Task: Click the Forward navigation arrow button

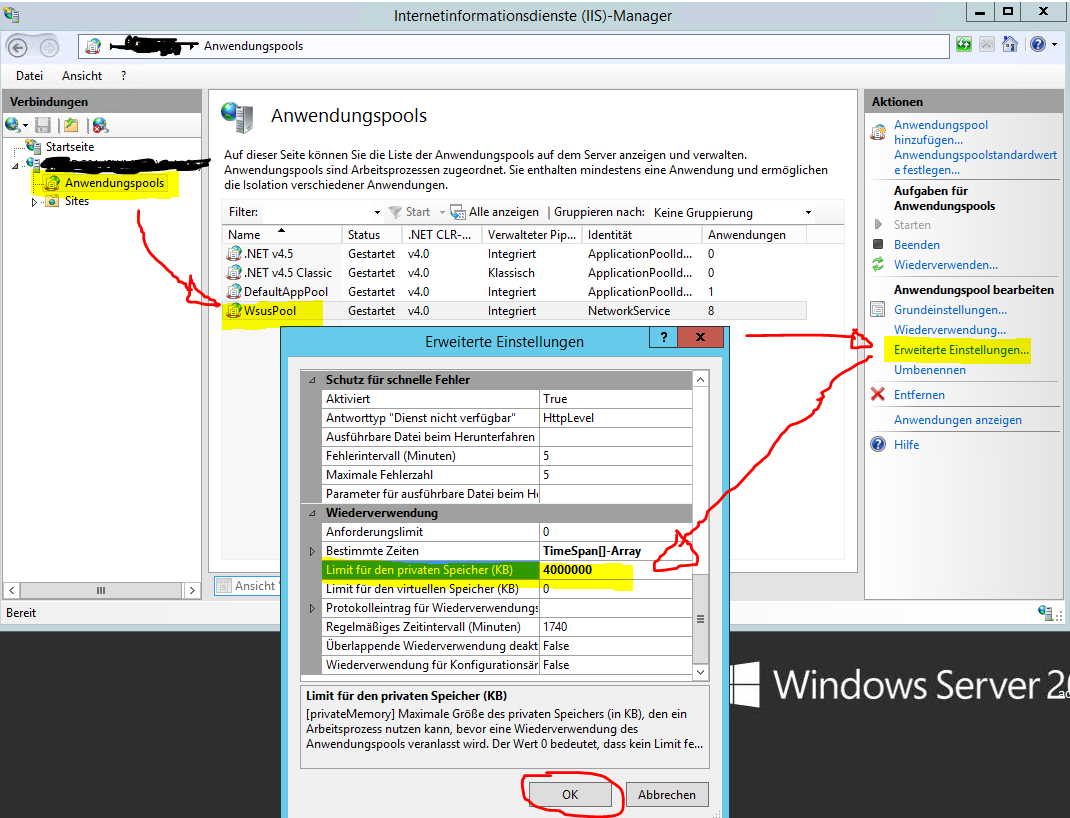Action: [48, 46]
